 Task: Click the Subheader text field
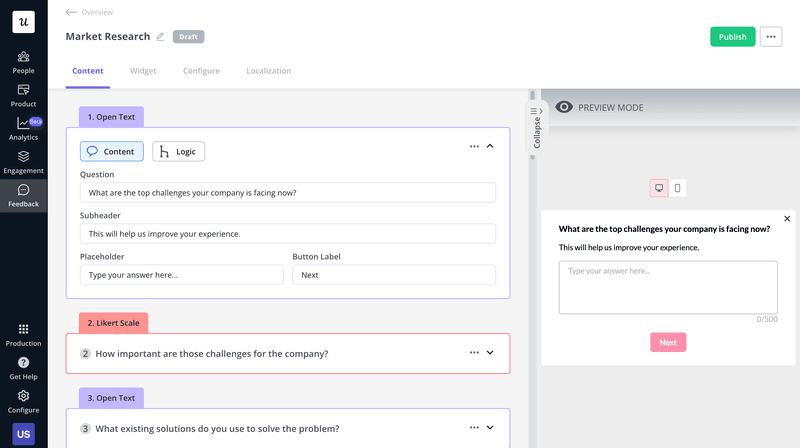pos(288,233)
